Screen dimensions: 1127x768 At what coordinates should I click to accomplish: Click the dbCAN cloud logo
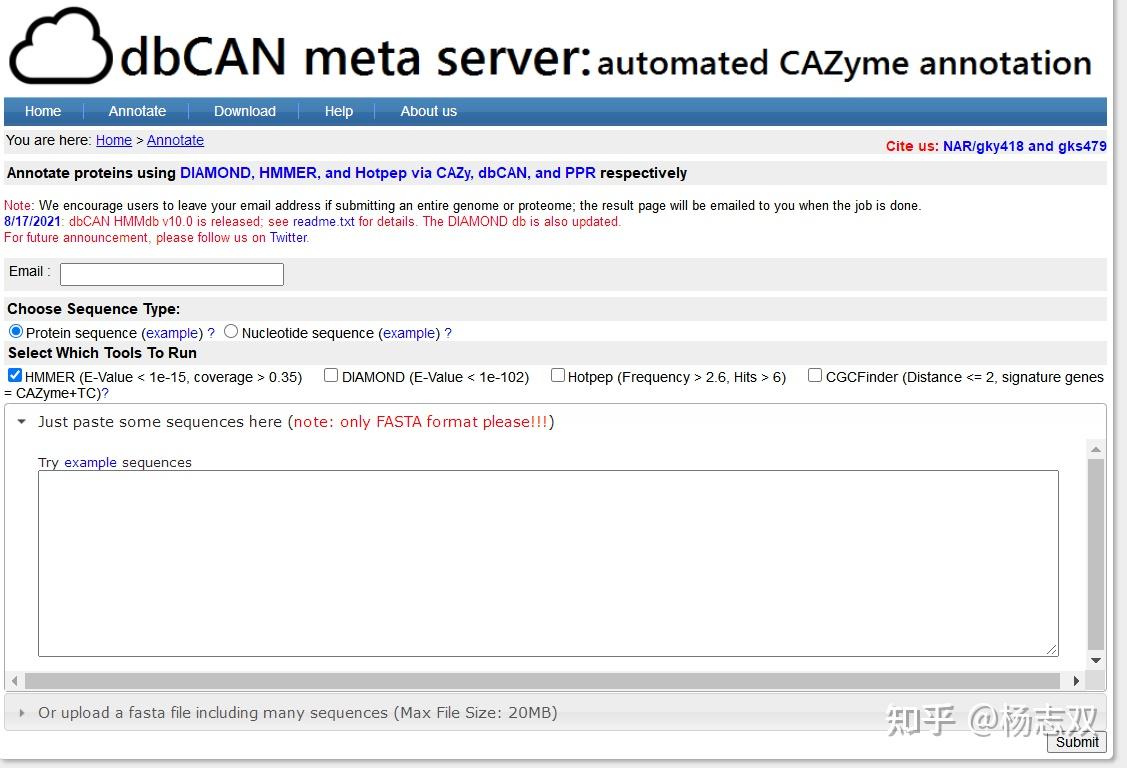pos(60,46)
